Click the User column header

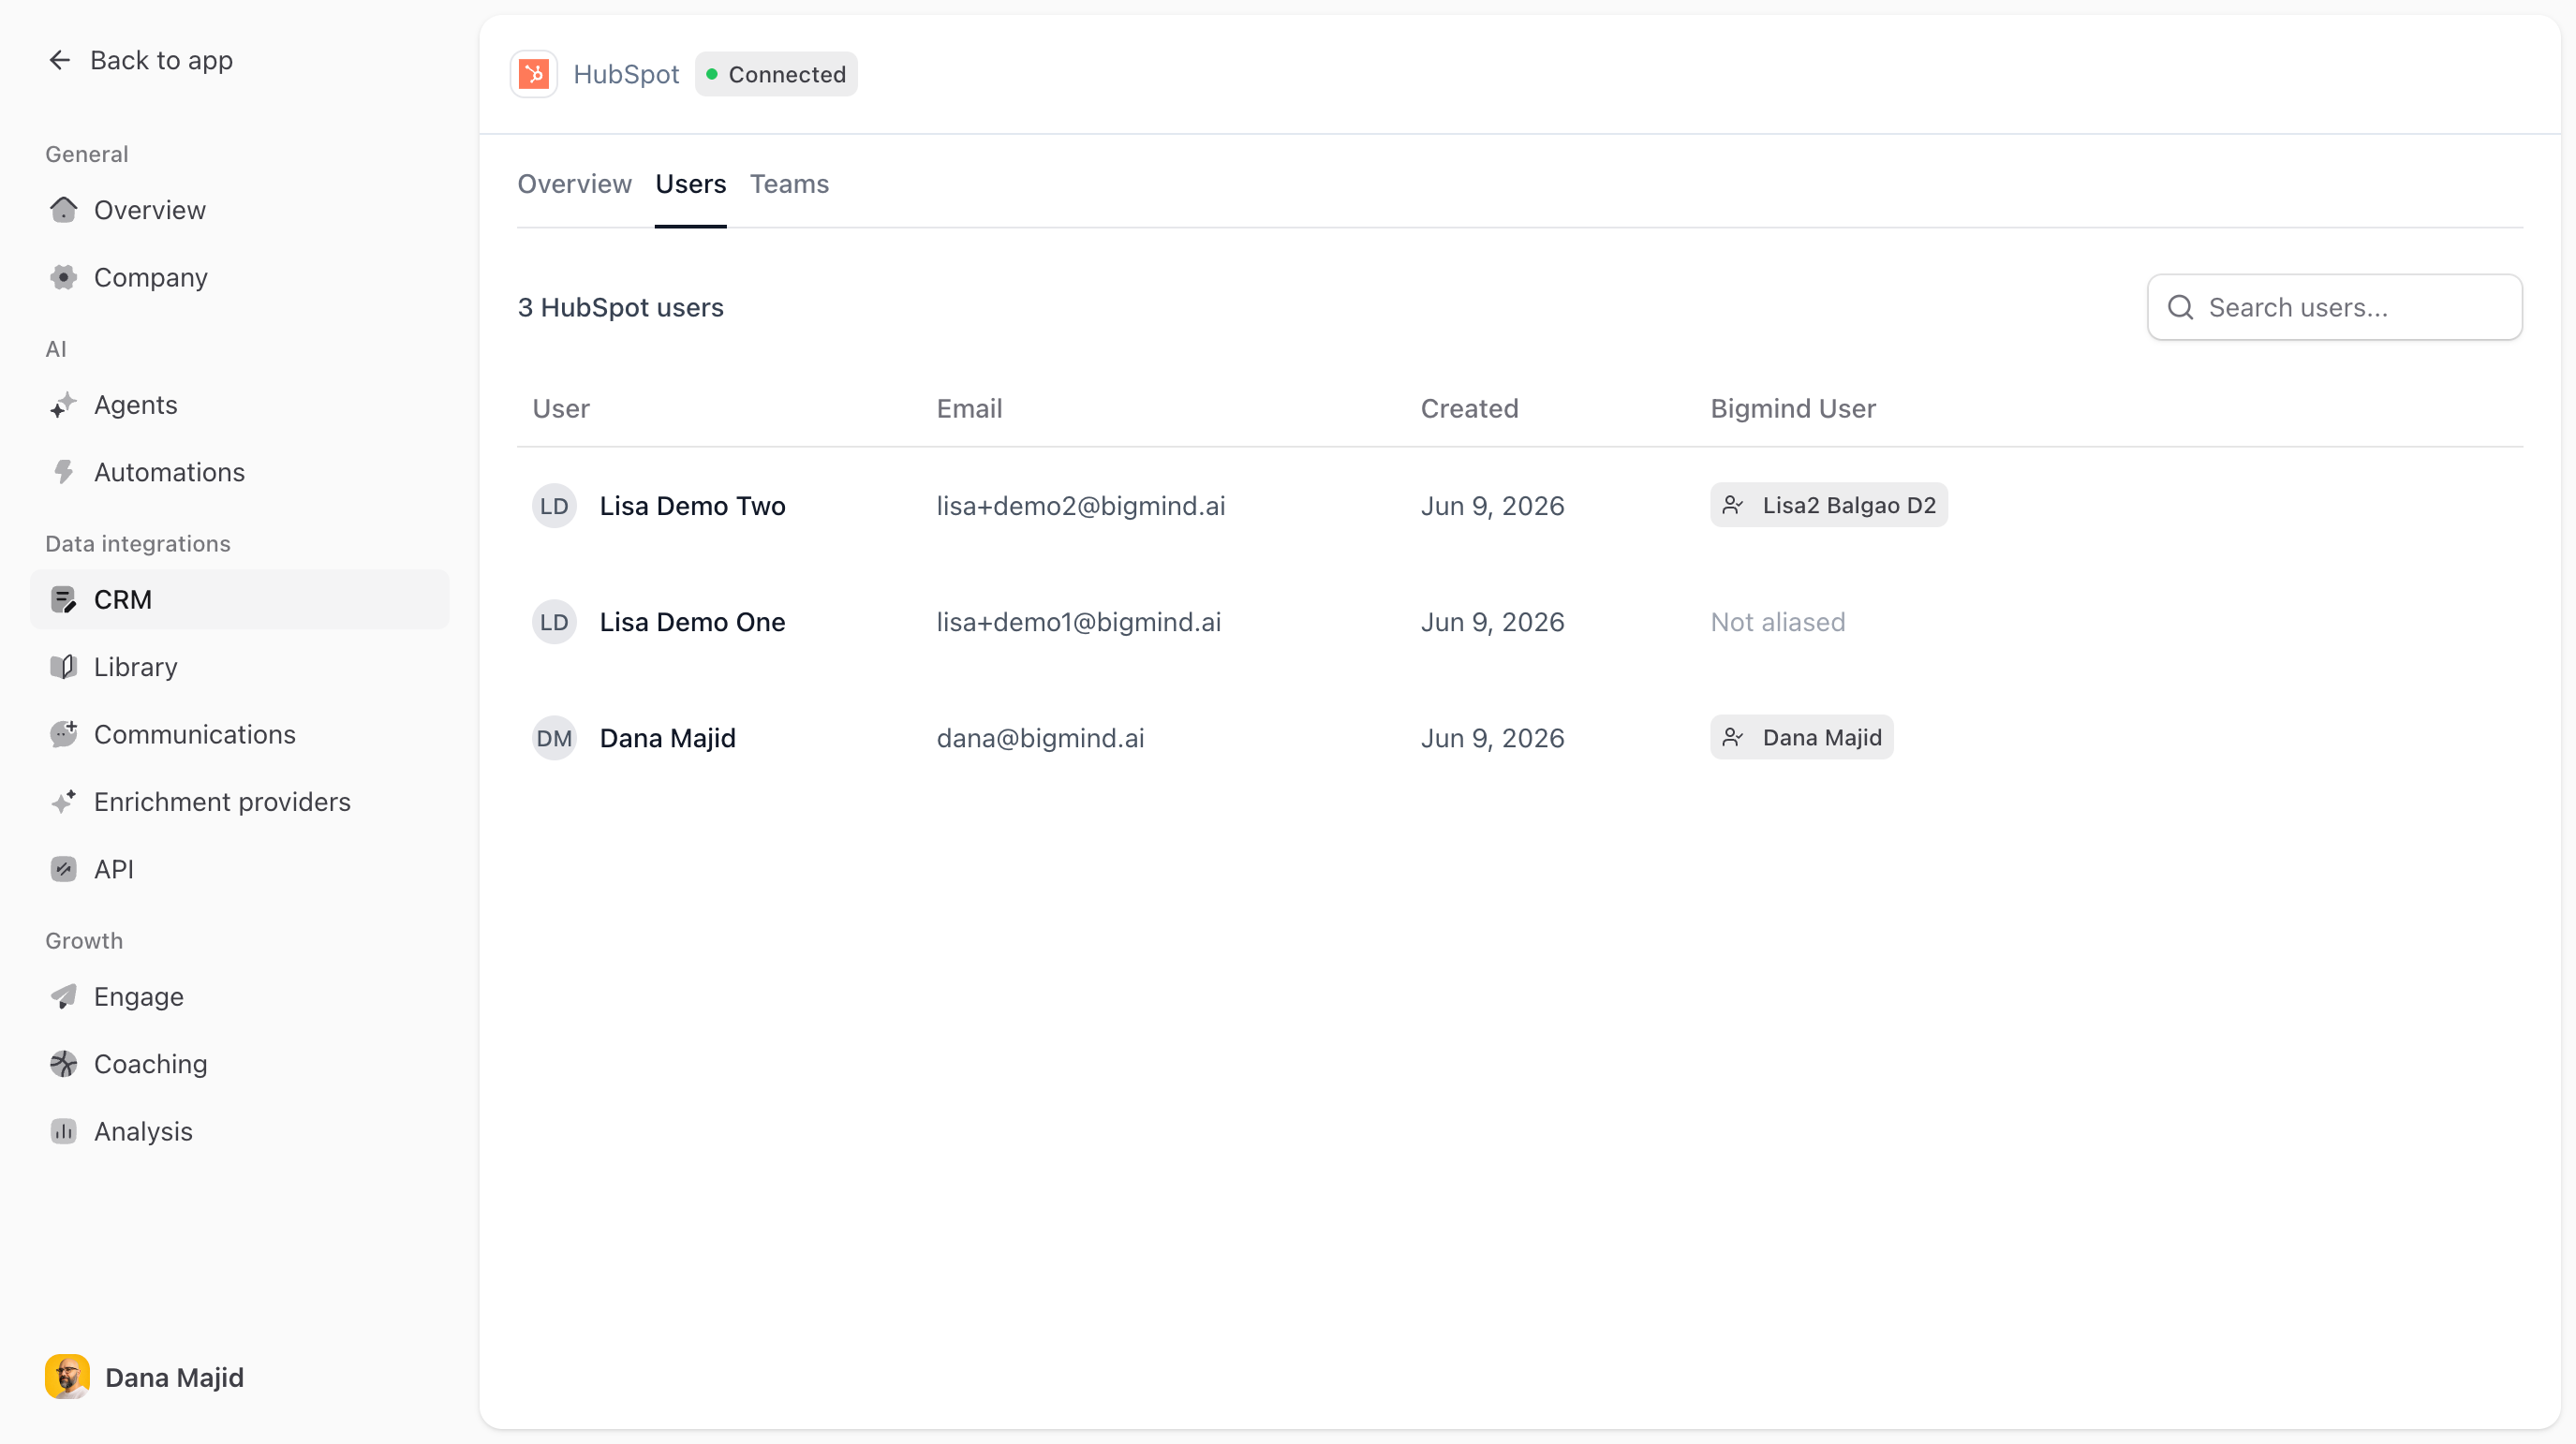(x=561, y=409)
